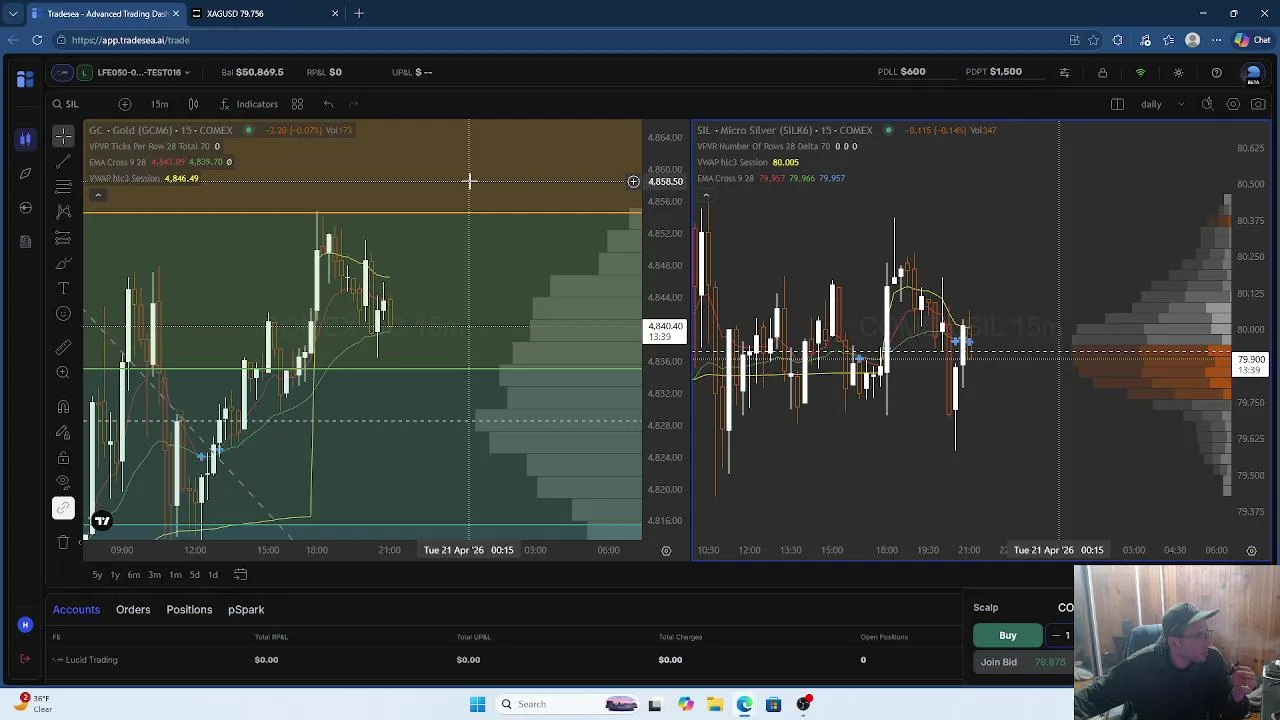Viewport: 1280px width, 720px height.
Task: Open the quick search lightbulb icon
Action: [1208, 104]
